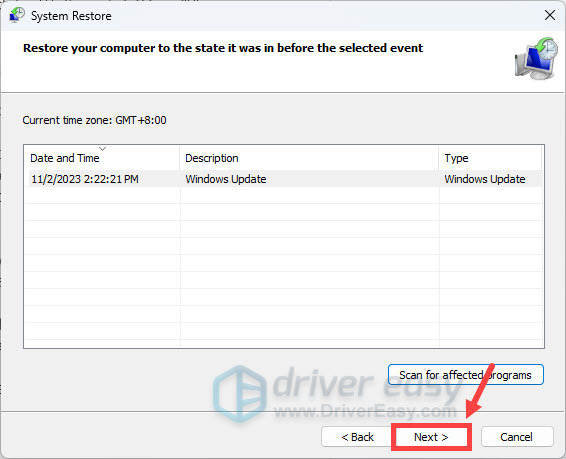Viewport: 566px width, 459px height.
Task: Click the Windows Update description cell
Action: click(226, 179)
